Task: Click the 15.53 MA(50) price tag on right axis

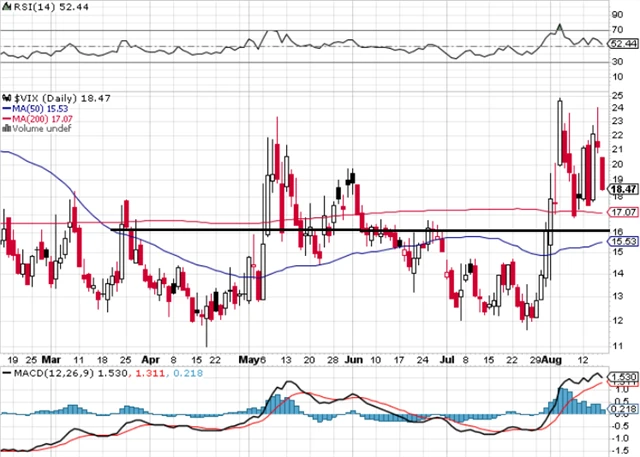Action: tap(623, 241)
